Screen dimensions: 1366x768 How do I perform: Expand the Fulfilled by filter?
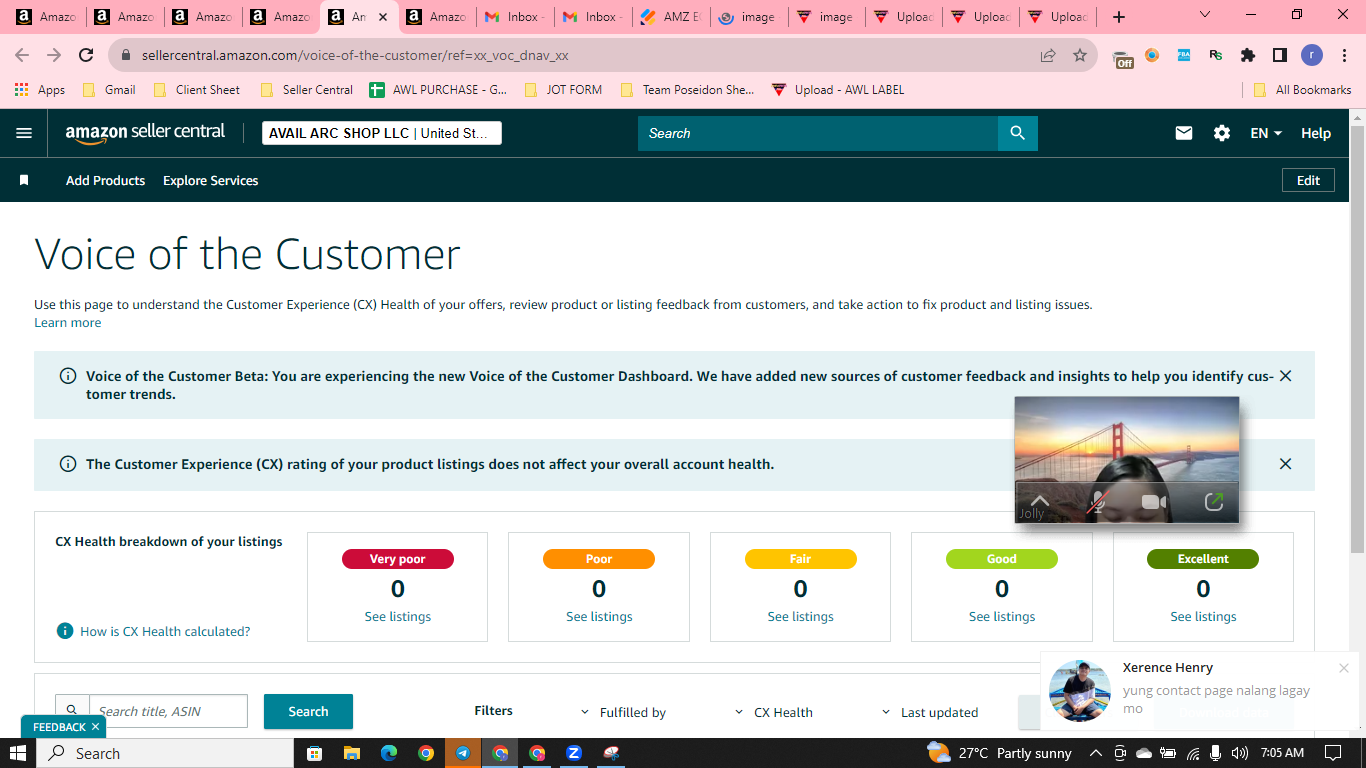(623, 712)
